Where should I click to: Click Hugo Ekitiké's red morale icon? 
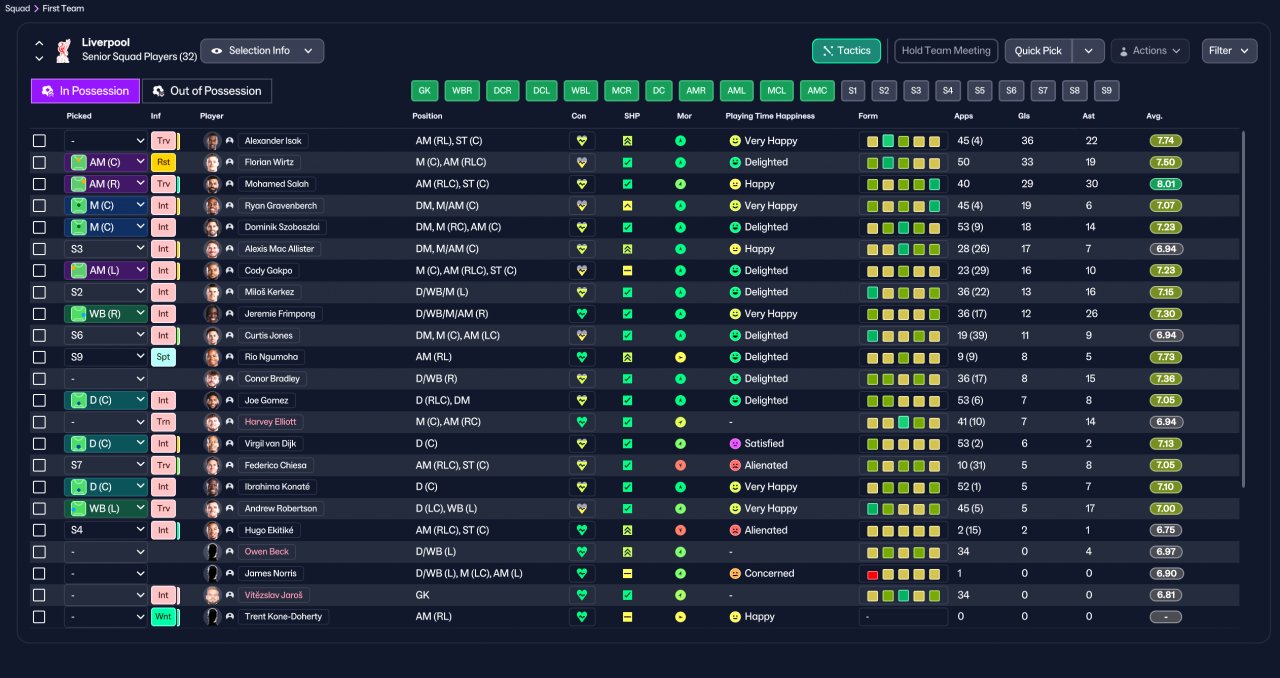click(x=680, y=531)
